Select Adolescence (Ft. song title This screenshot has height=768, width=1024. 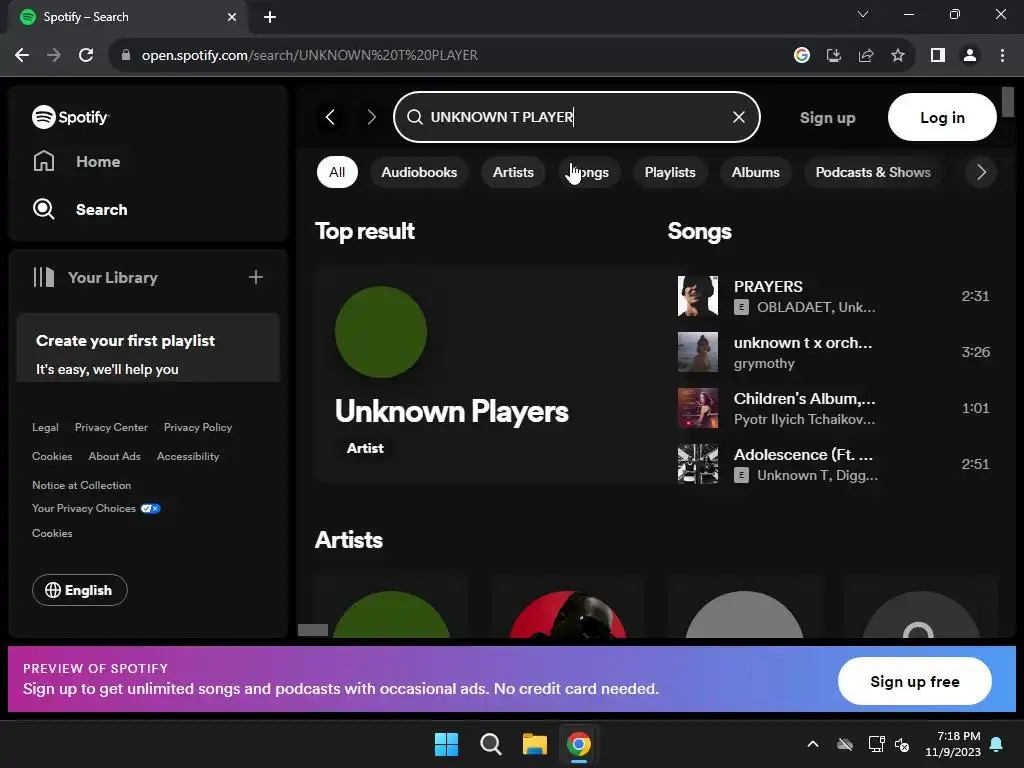coord(803,455)
